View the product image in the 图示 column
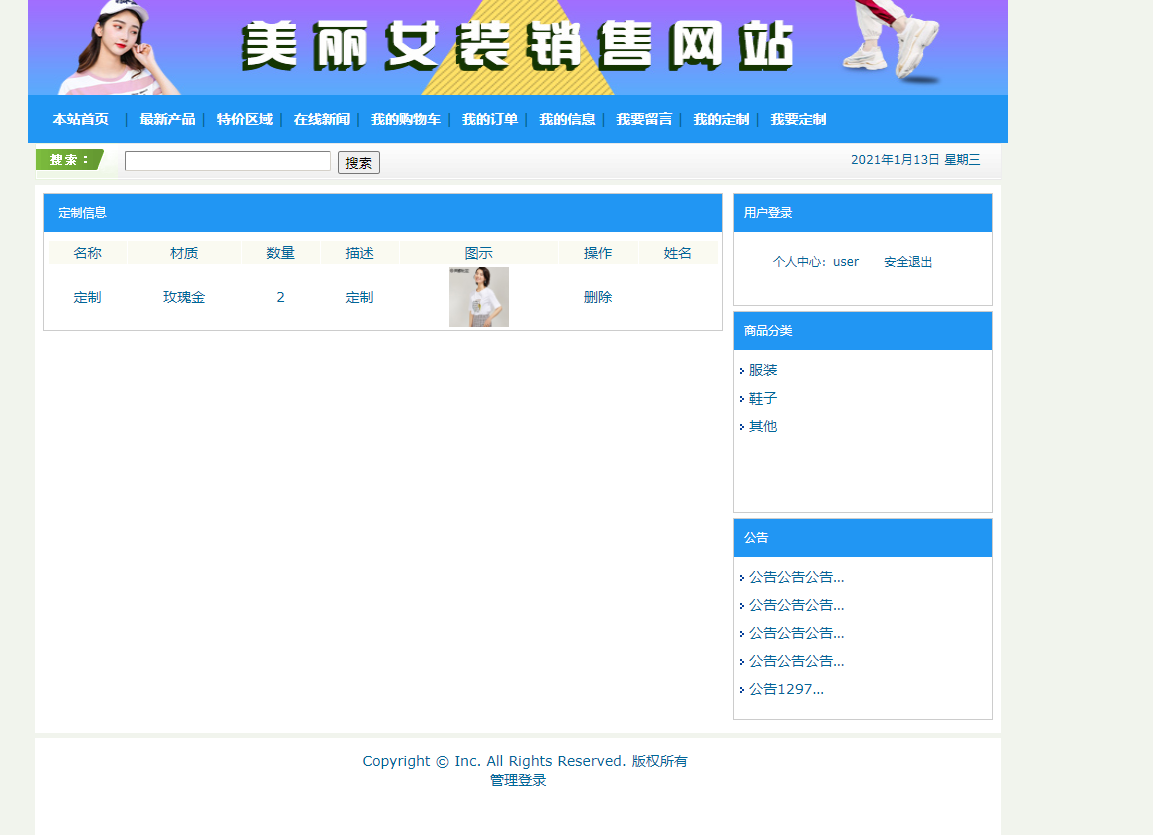The height and width of the screenshot is (835, 1153). (478, 296)
